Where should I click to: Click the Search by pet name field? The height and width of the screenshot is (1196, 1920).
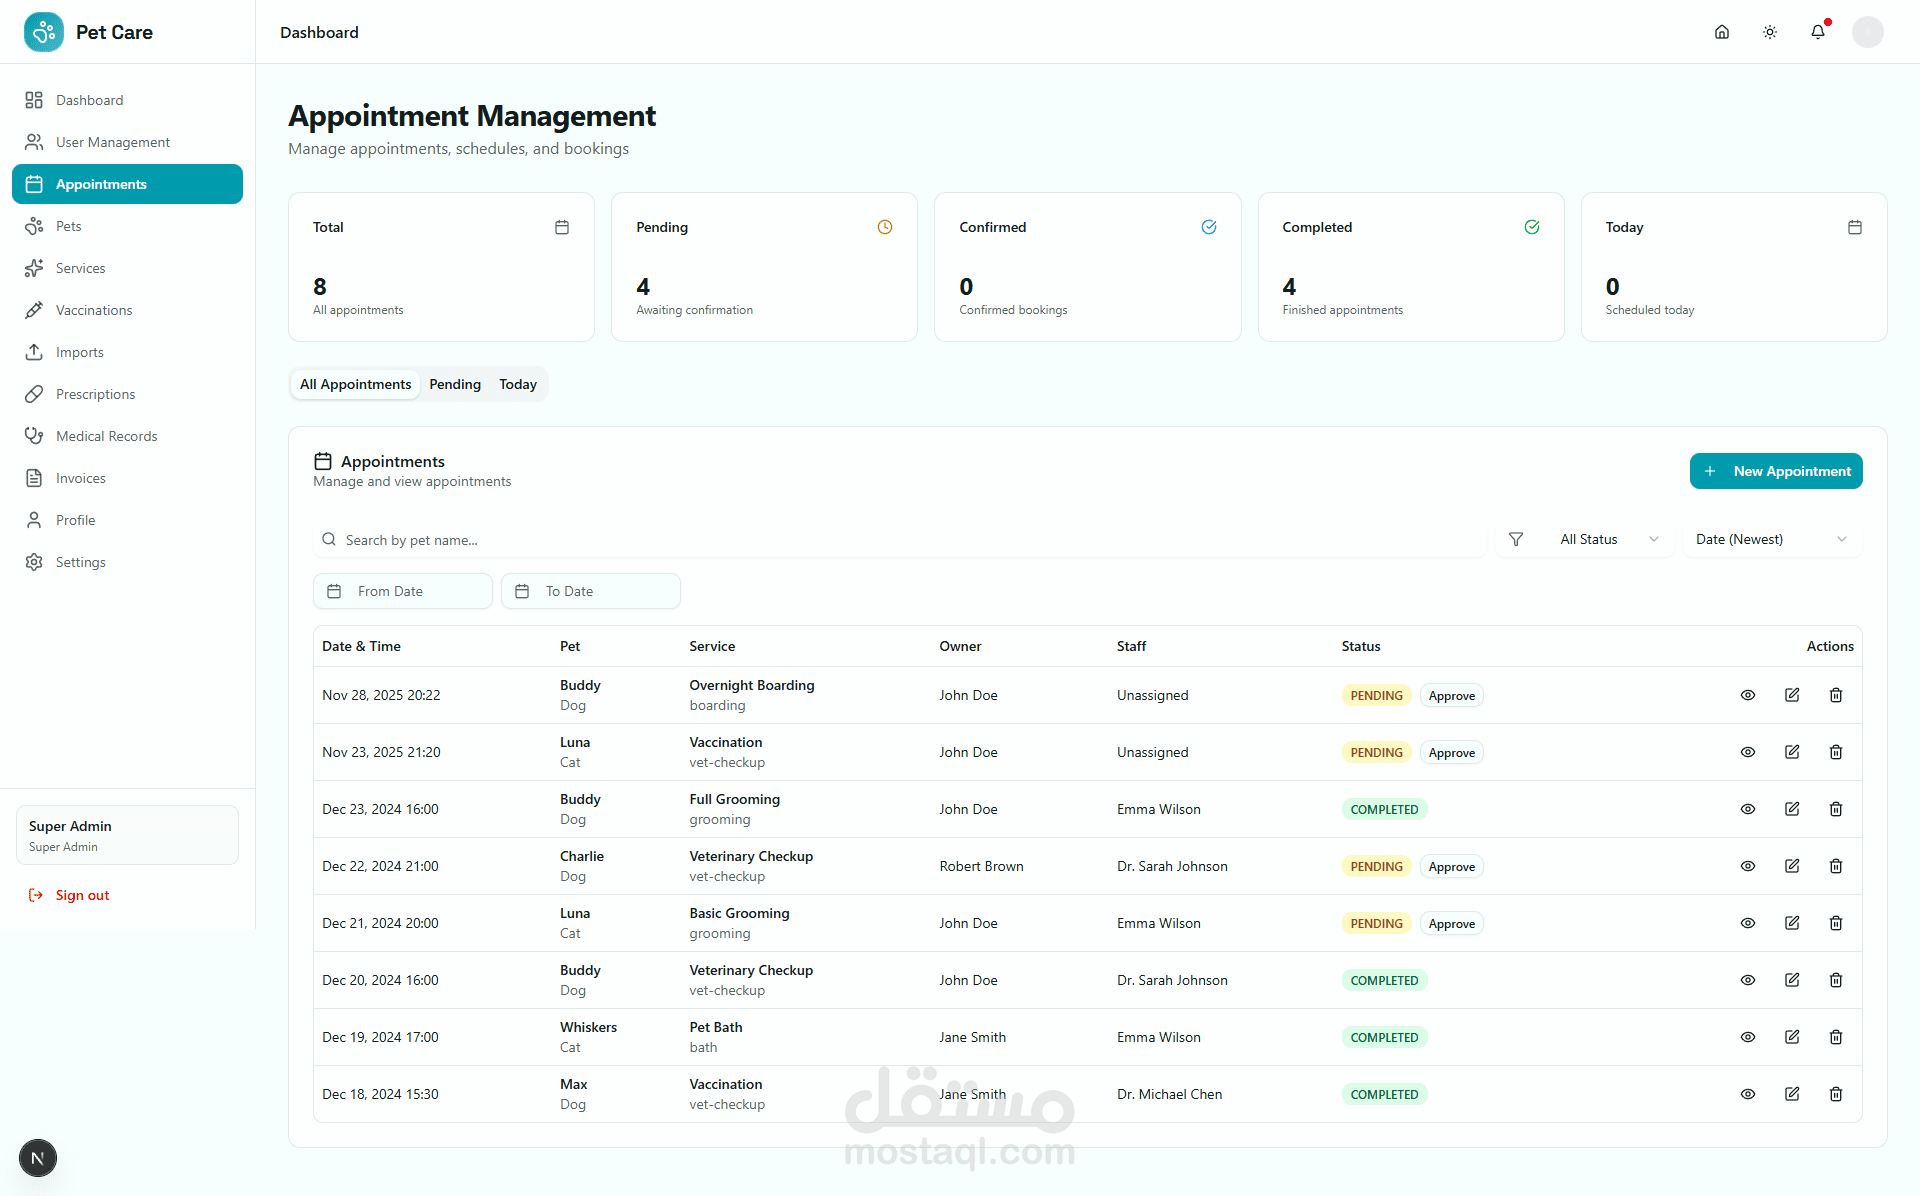coord(900,540)
